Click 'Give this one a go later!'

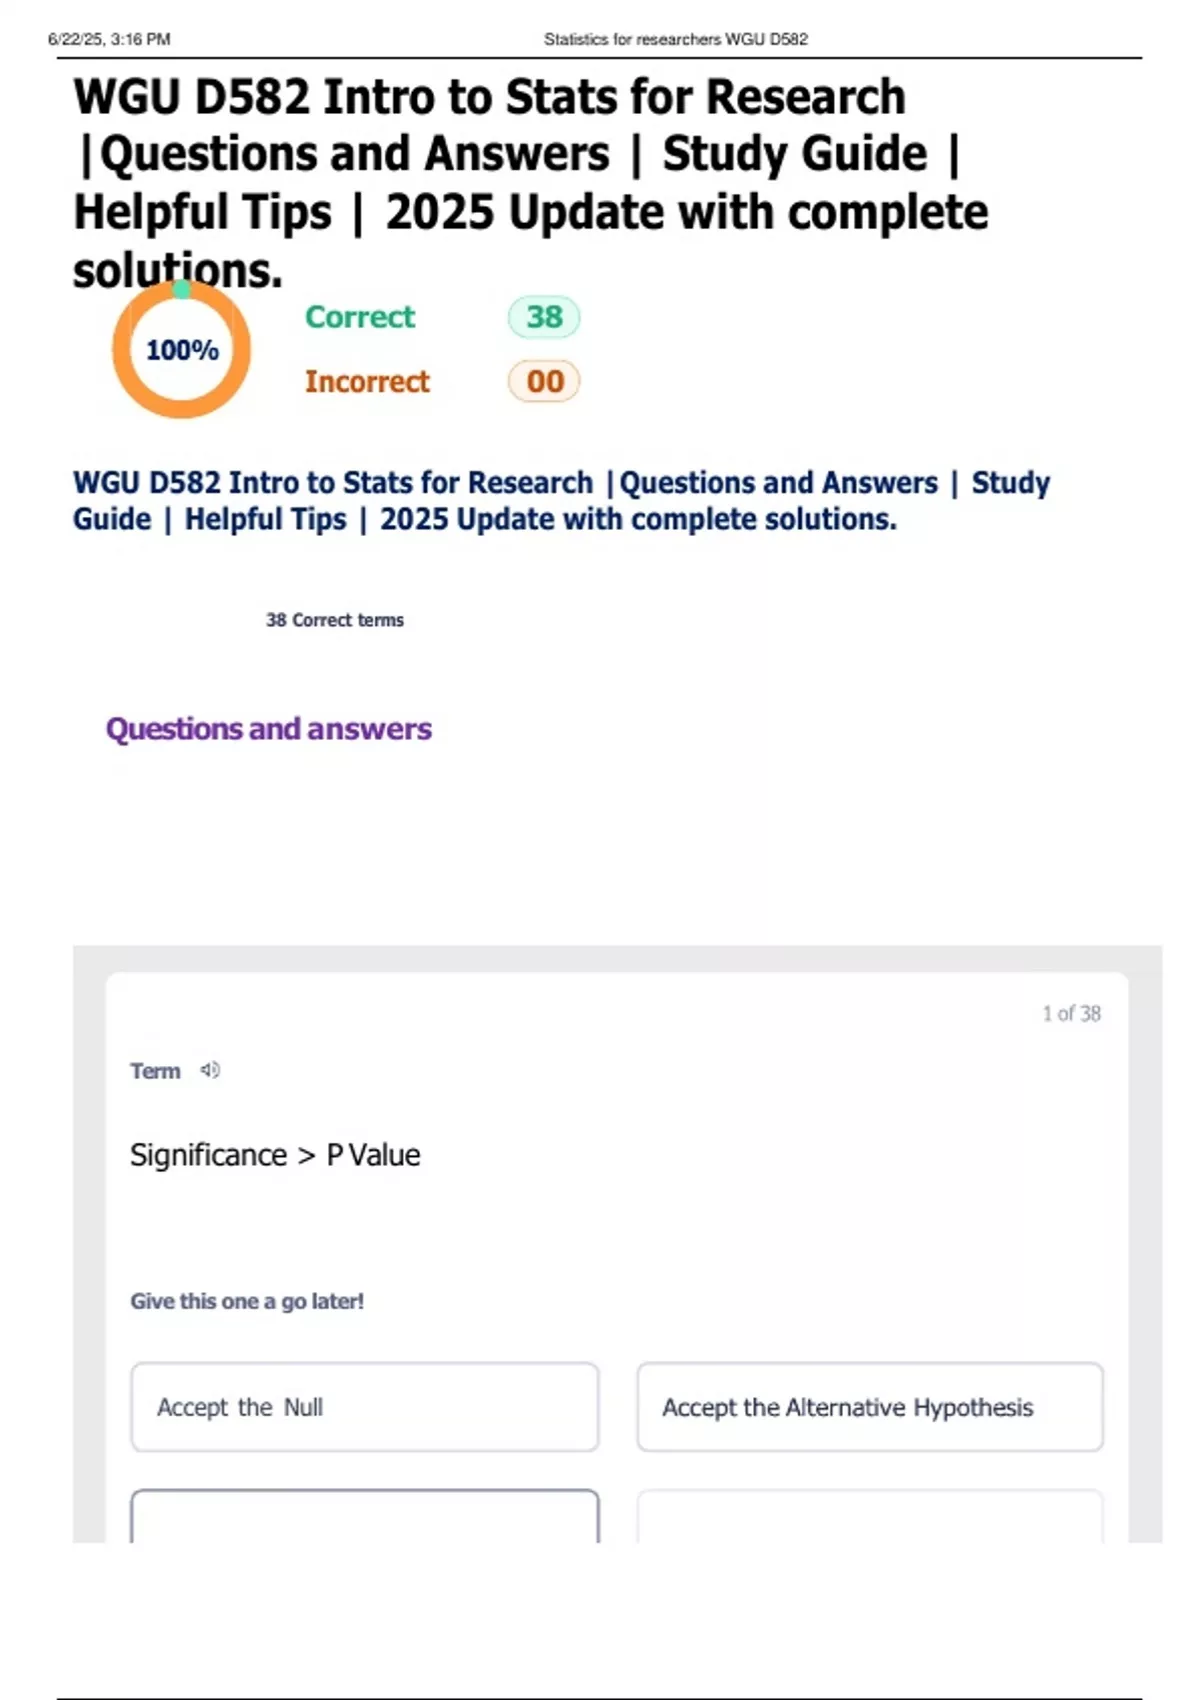coord(247,1301)
